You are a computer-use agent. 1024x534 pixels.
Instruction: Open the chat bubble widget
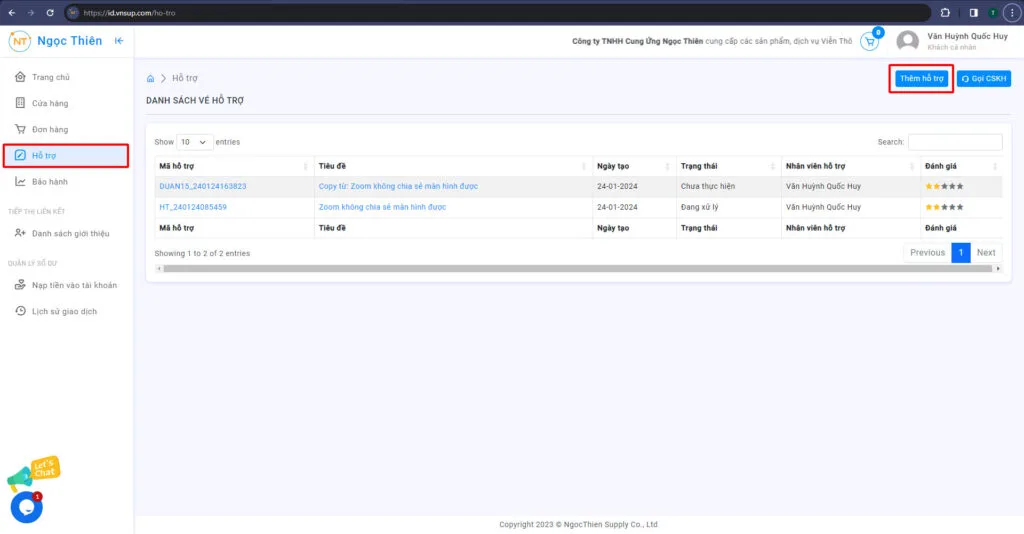(26, 507)
